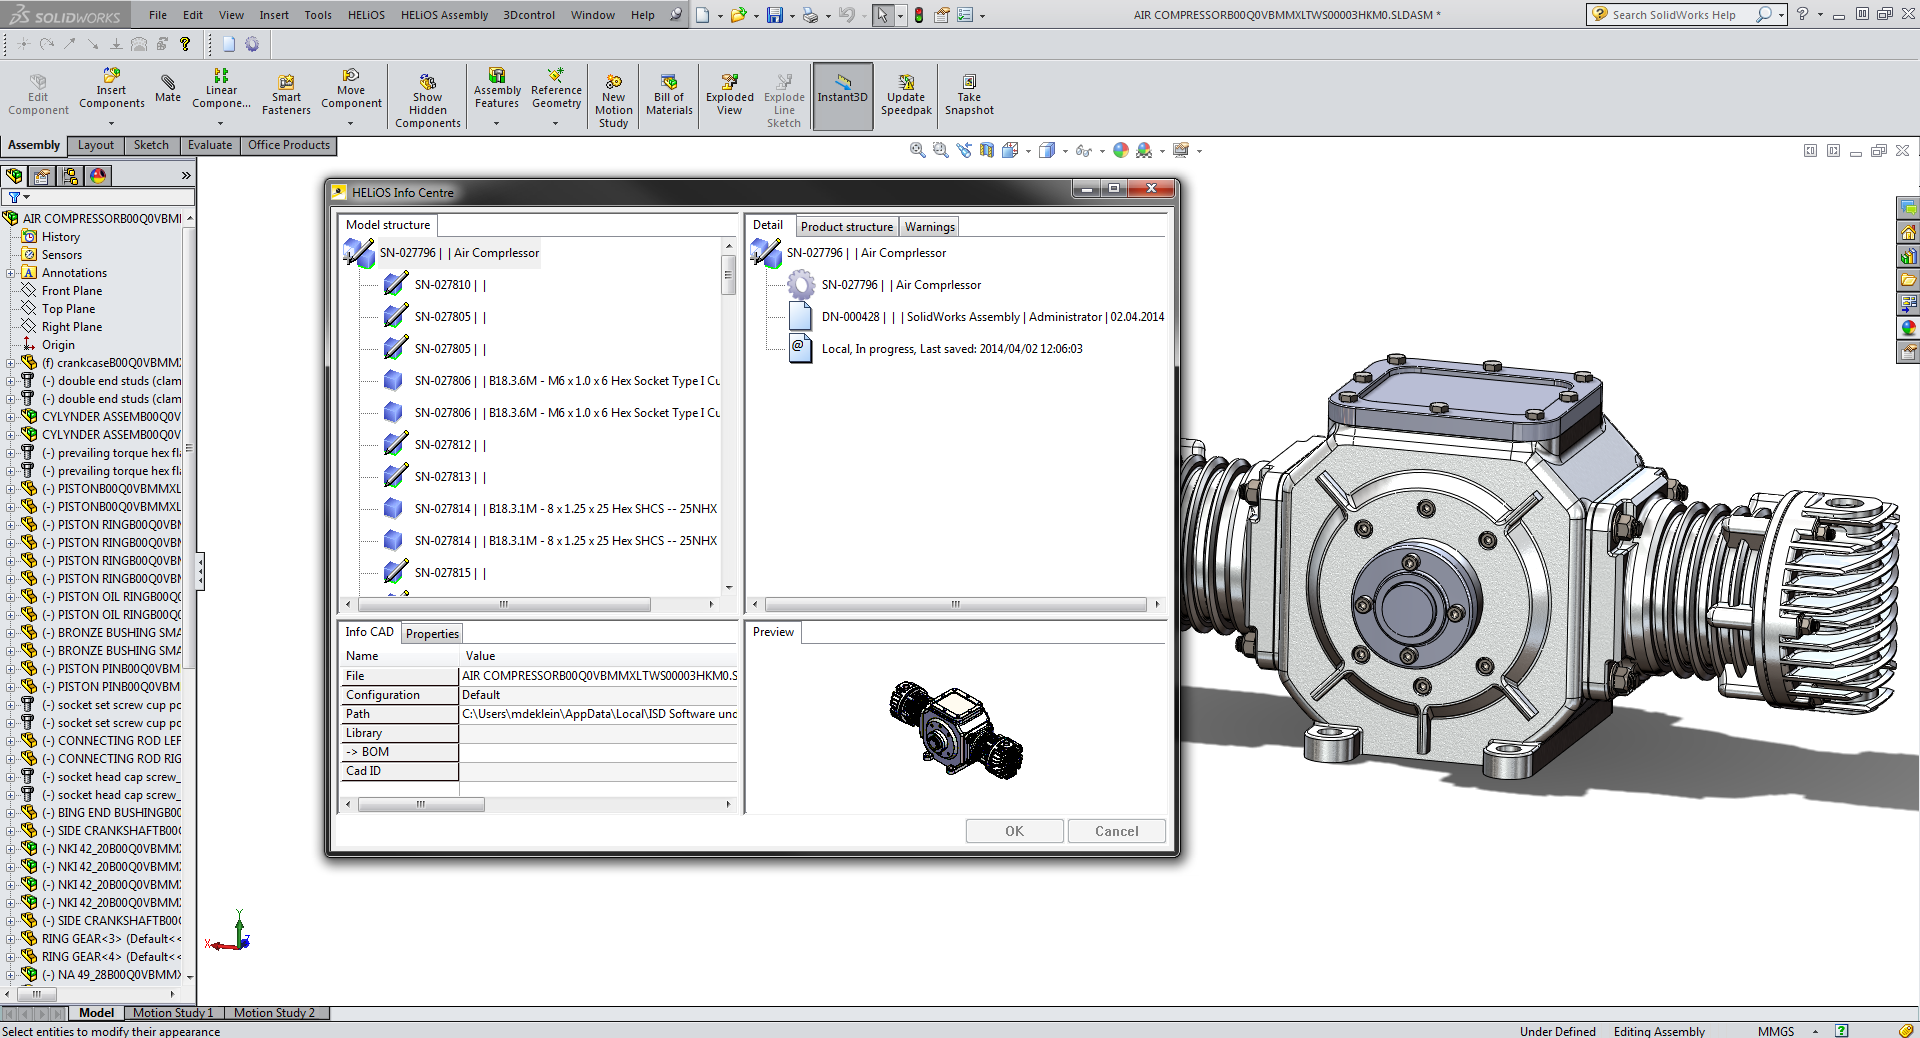Screen dimensions: 1920x1038
Task: Cancel the HELiOS Info Centre dialog
Action: 1116,831
